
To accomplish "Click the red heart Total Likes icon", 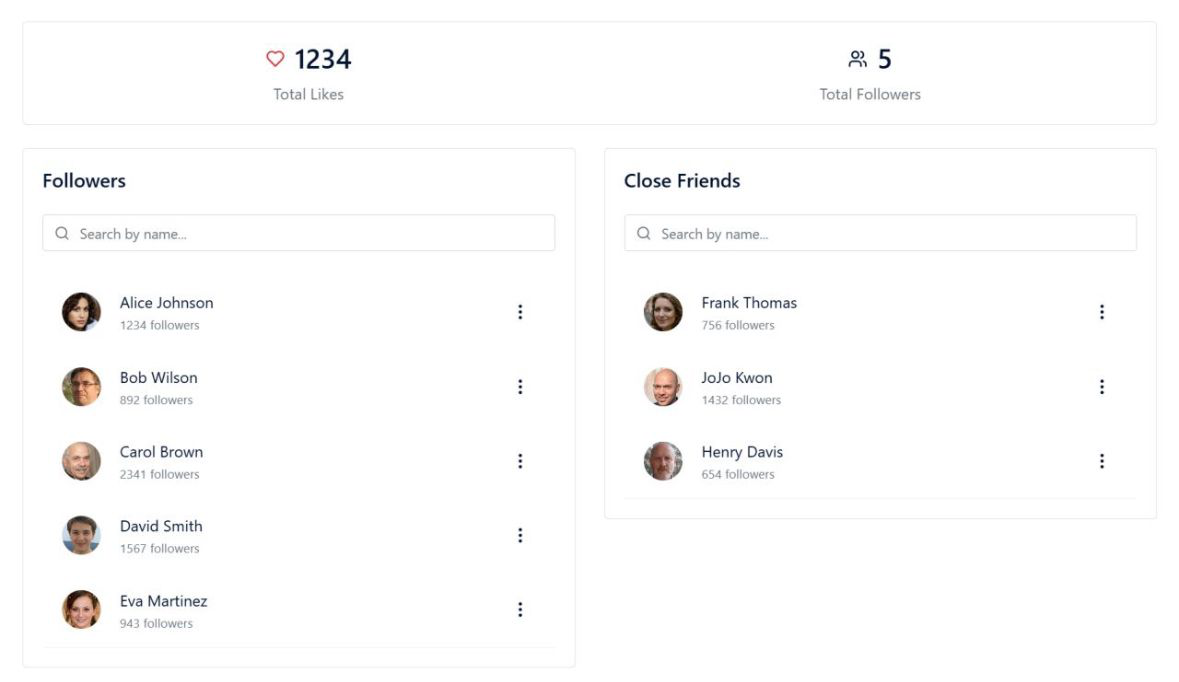I will [275, 59].
